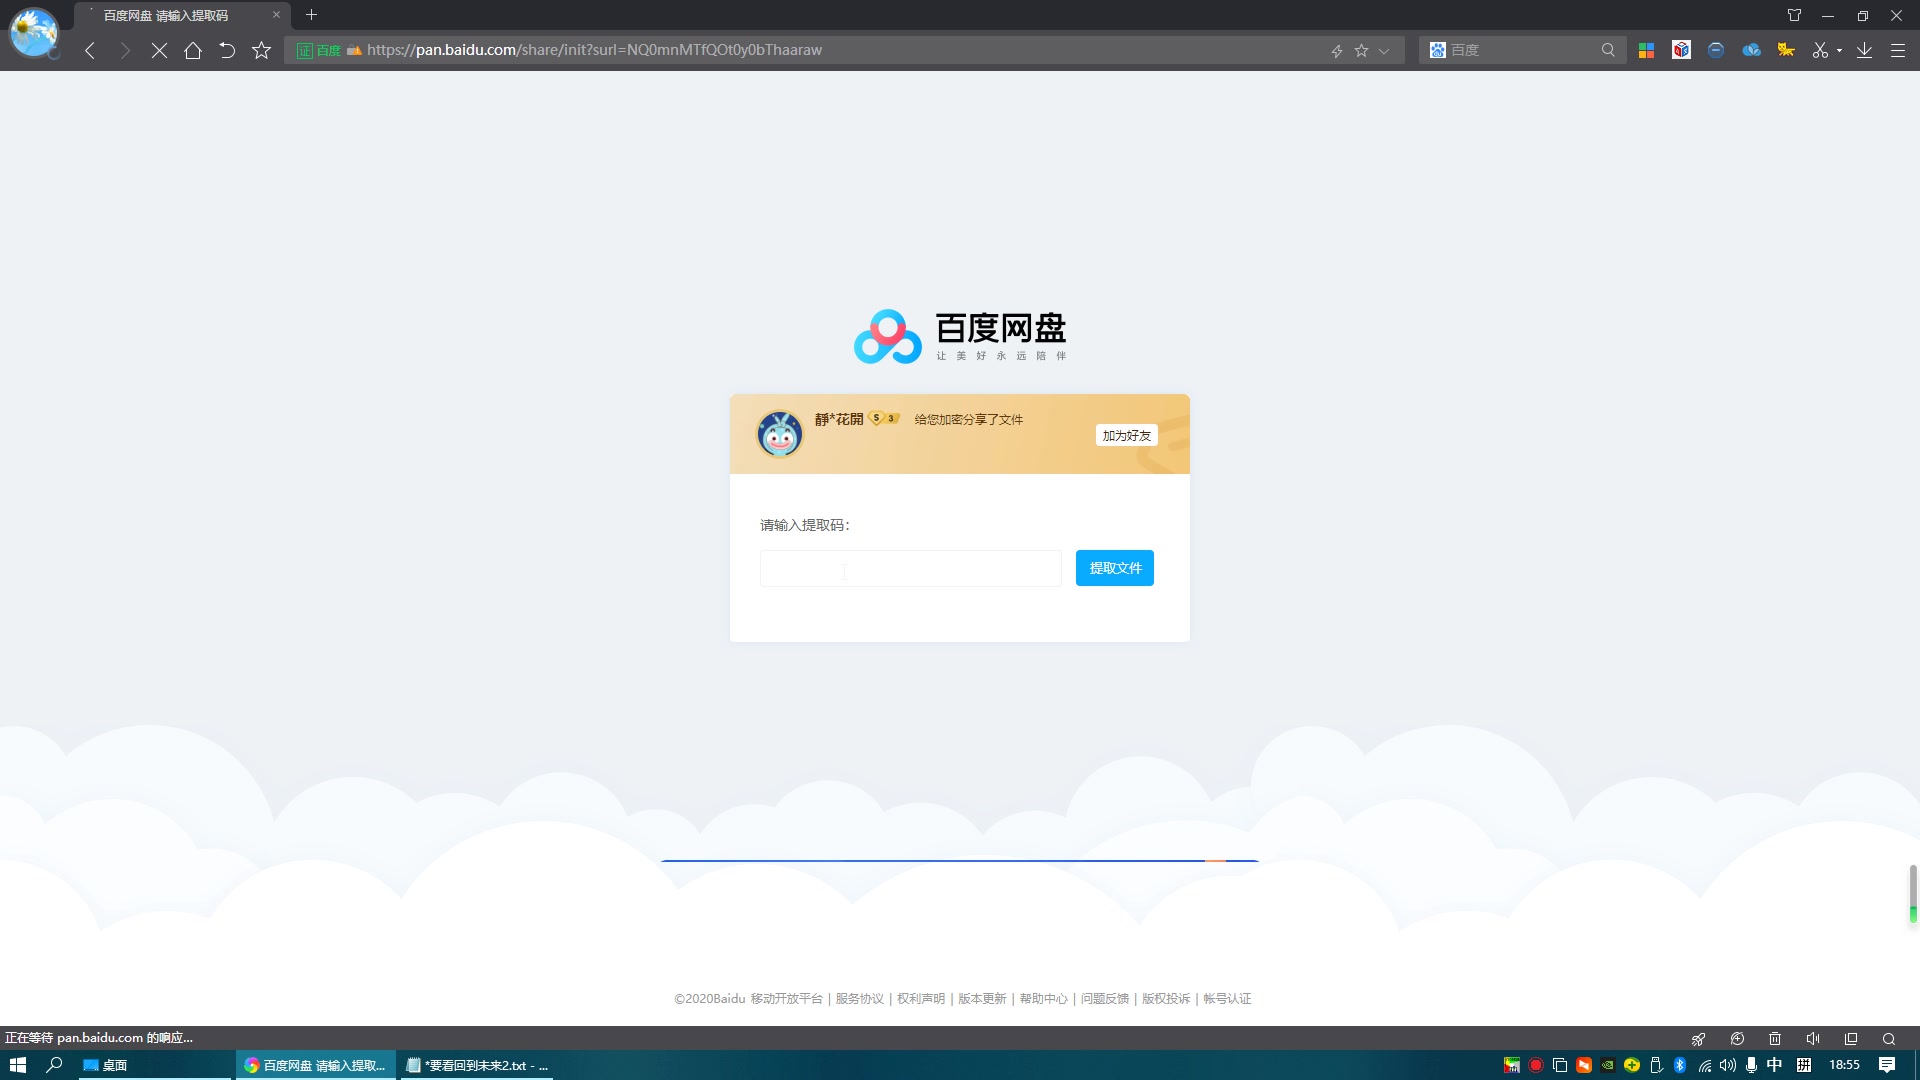Screen dimensions: 1920x1080
Task: Open the 版权投诉 footer link
Action: point(1166,998)
